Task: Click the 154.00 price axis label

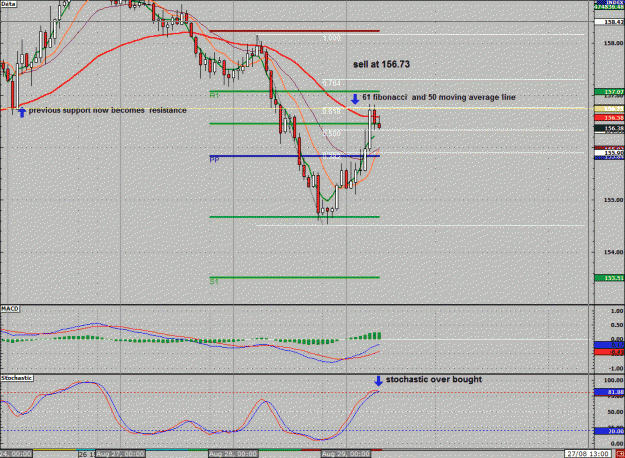Action: (x=613, y=252)
